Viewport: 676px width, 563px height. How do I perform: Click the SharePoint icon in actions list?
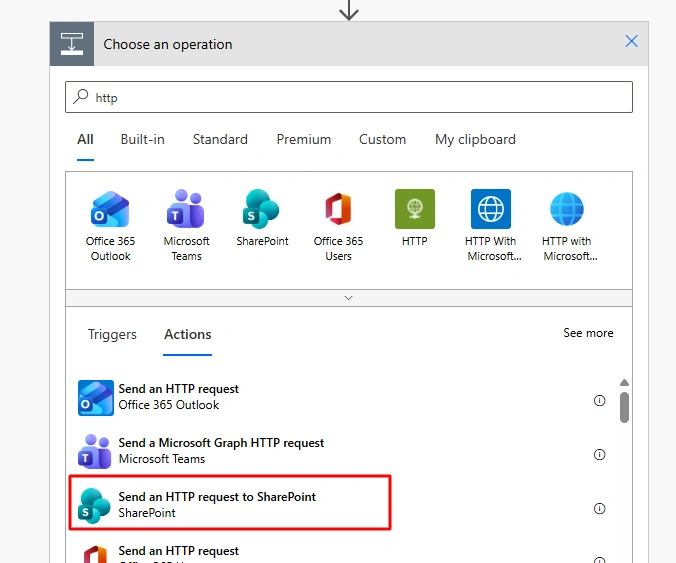point(94,506)
